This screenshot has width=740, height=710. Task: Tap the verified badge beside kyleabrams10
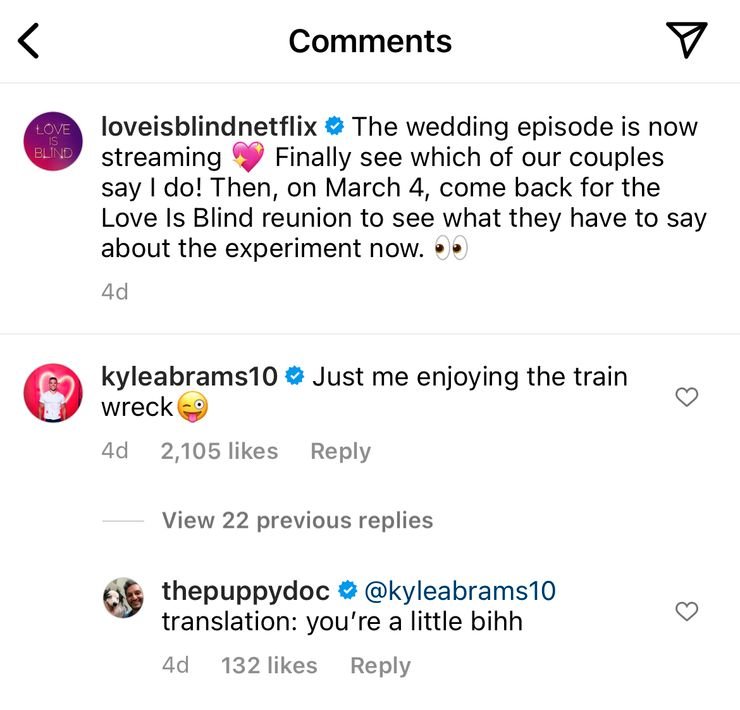pos(295,377)
